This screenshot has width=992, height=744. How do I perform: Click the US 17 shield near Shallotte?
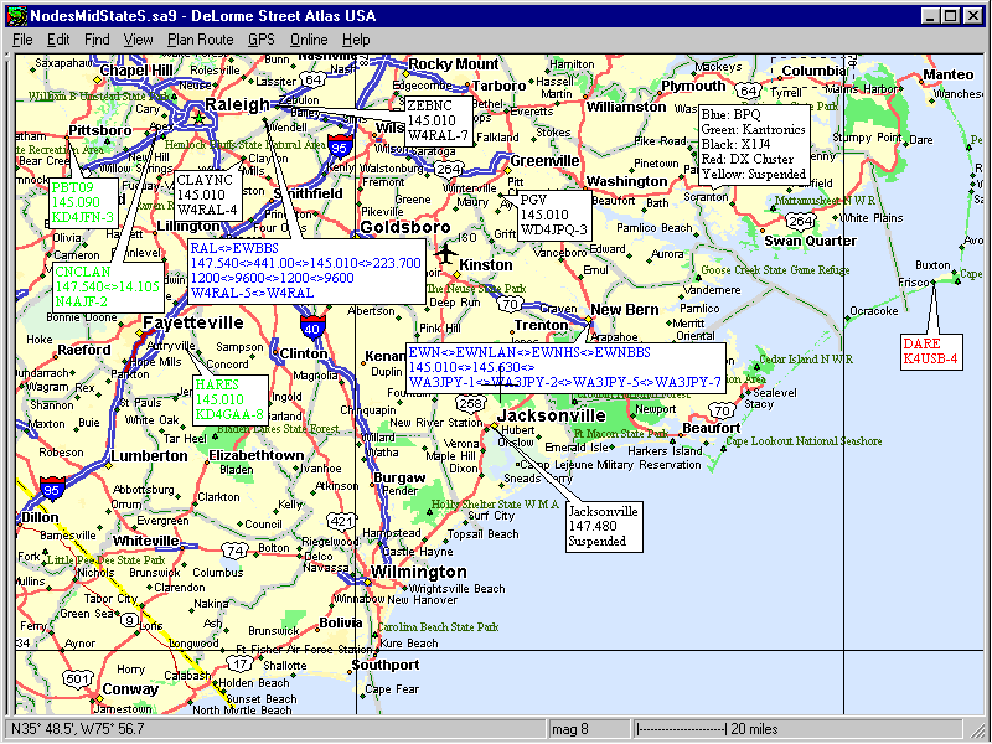coord(240,664)
